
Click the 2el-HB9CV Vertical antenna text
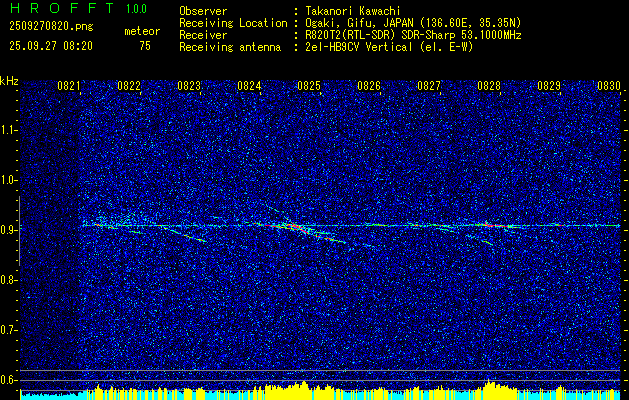[x=389, y=47]
